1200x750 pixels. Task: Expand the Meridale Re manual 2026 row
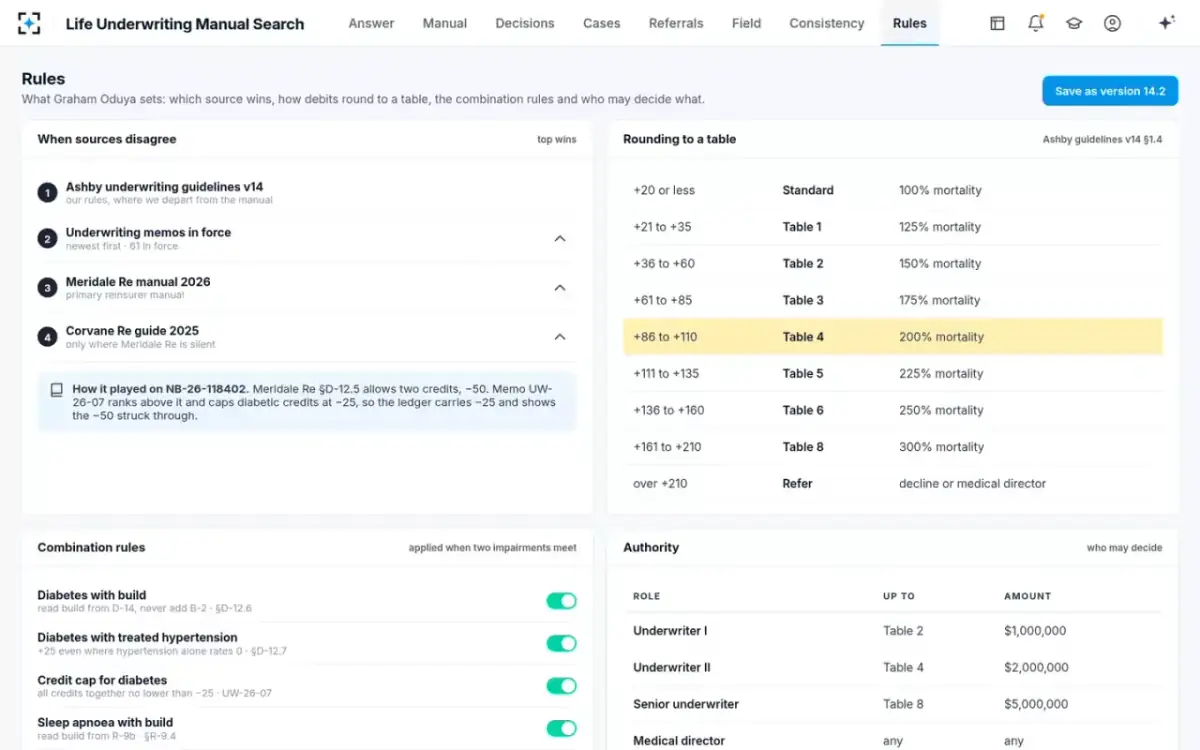point(560,288)
